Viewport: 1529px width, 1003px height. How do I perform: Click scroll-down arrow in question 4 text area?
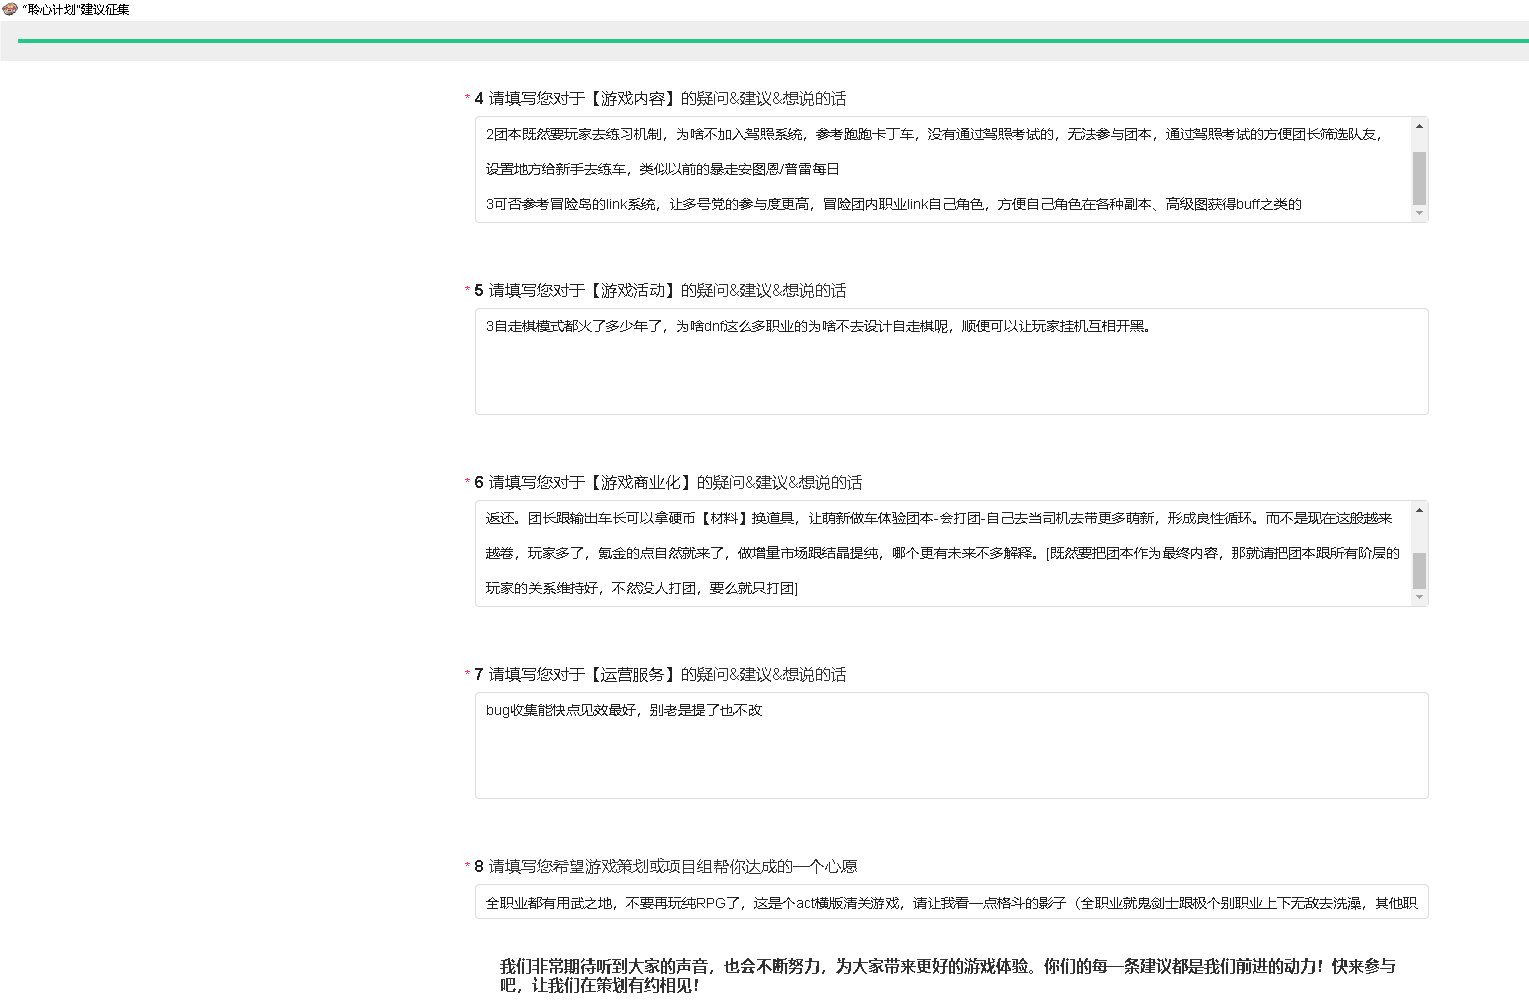click(1418, 213)
